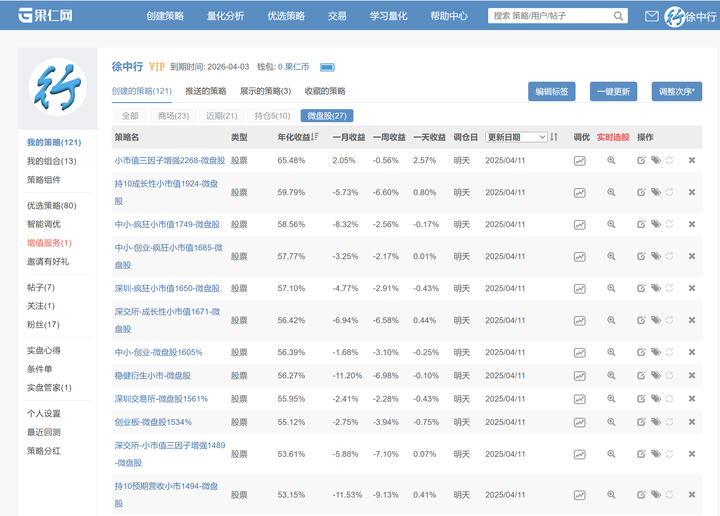This screenshot has height=516, width=720.
Task: Open 创建策略 menu
Action: coord(165,16)
